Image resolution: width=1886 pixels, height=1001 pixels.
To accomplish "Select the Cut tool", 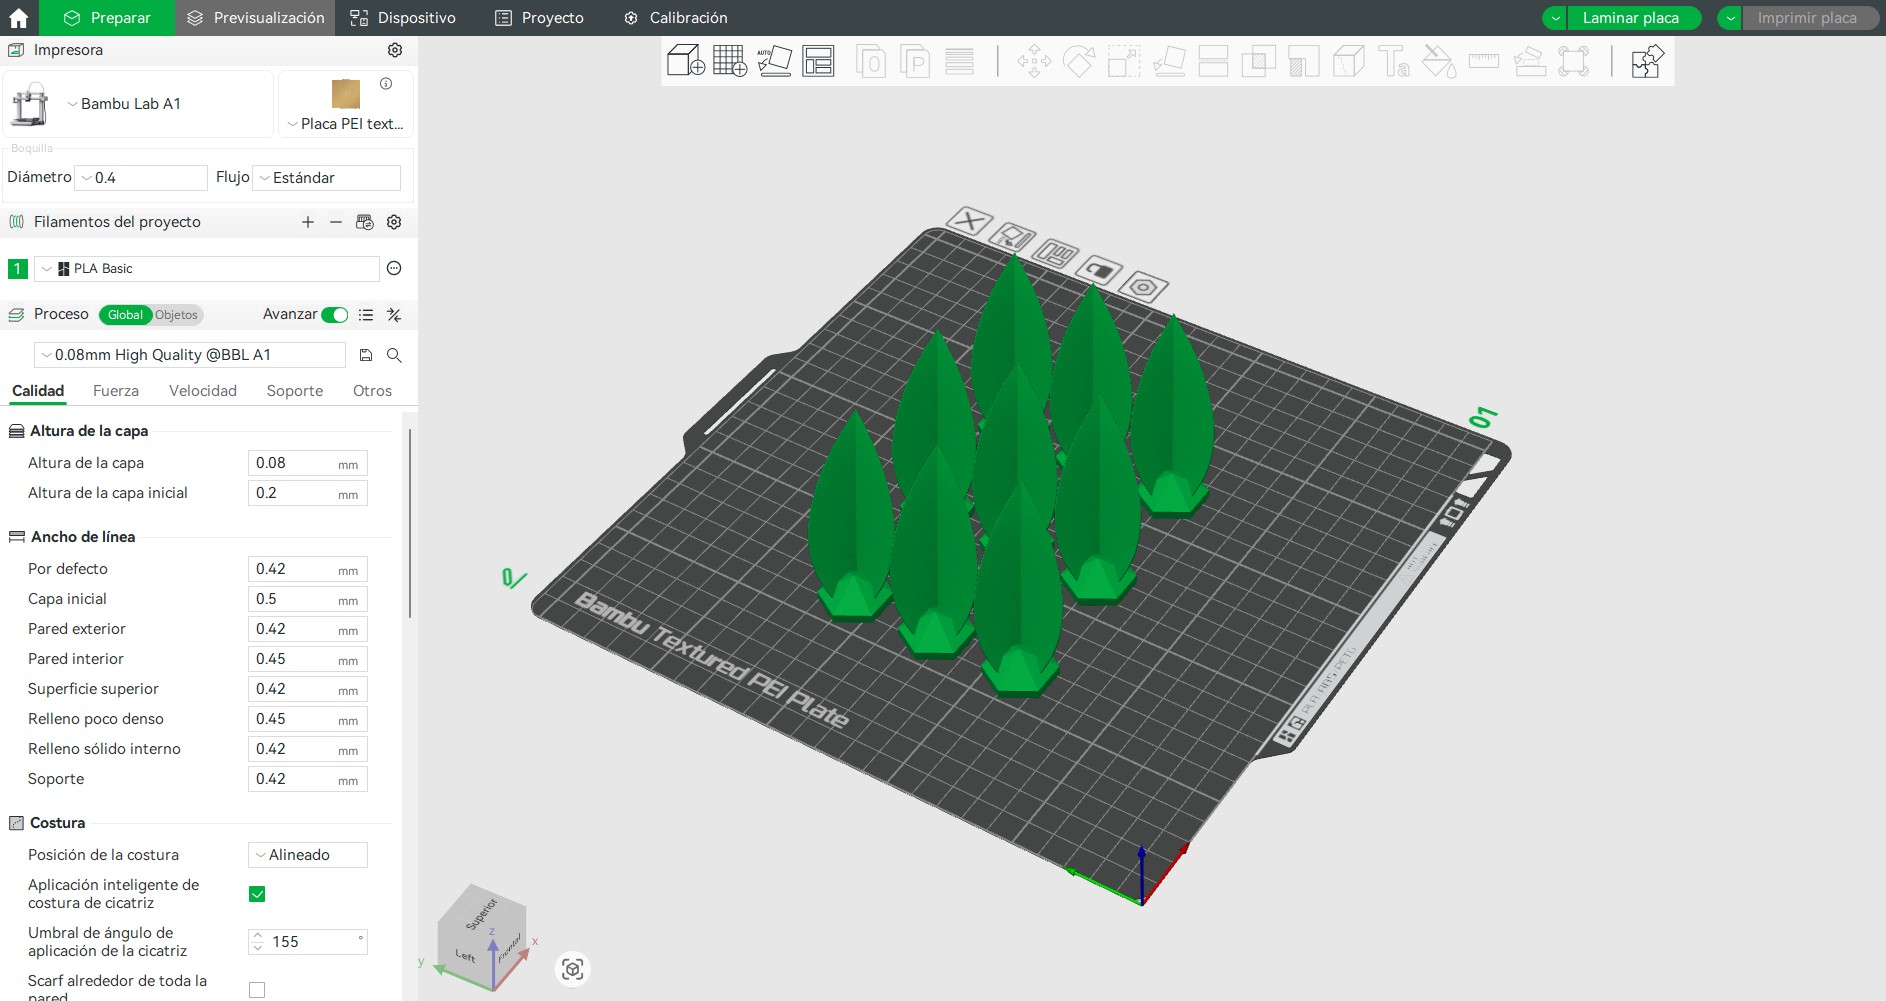I will (x=1213, y=62).
